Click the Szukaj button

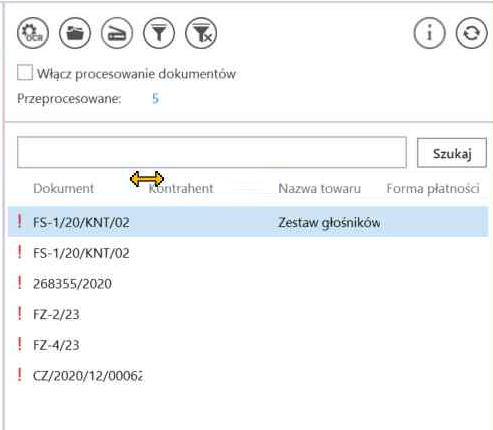tap(452, 153)
